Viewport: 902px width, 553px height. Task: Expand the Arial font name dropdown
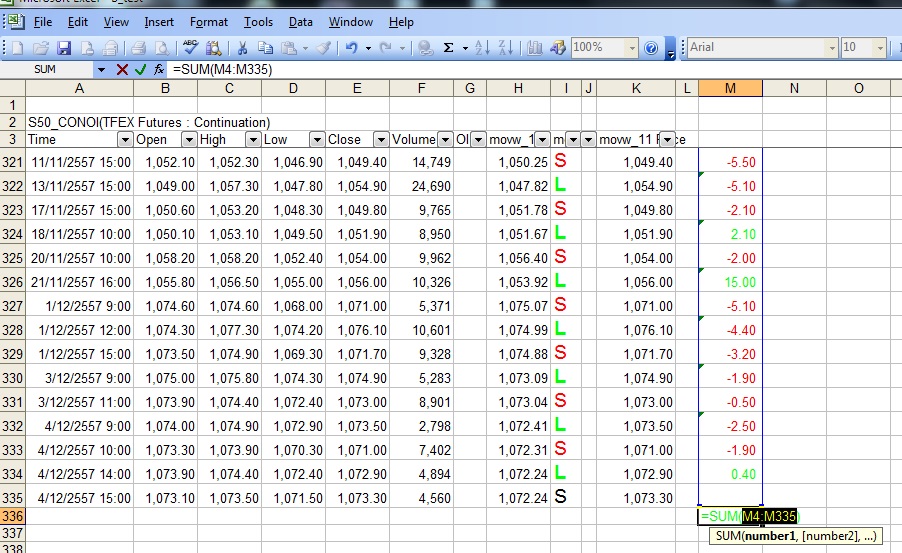(832, 48)
